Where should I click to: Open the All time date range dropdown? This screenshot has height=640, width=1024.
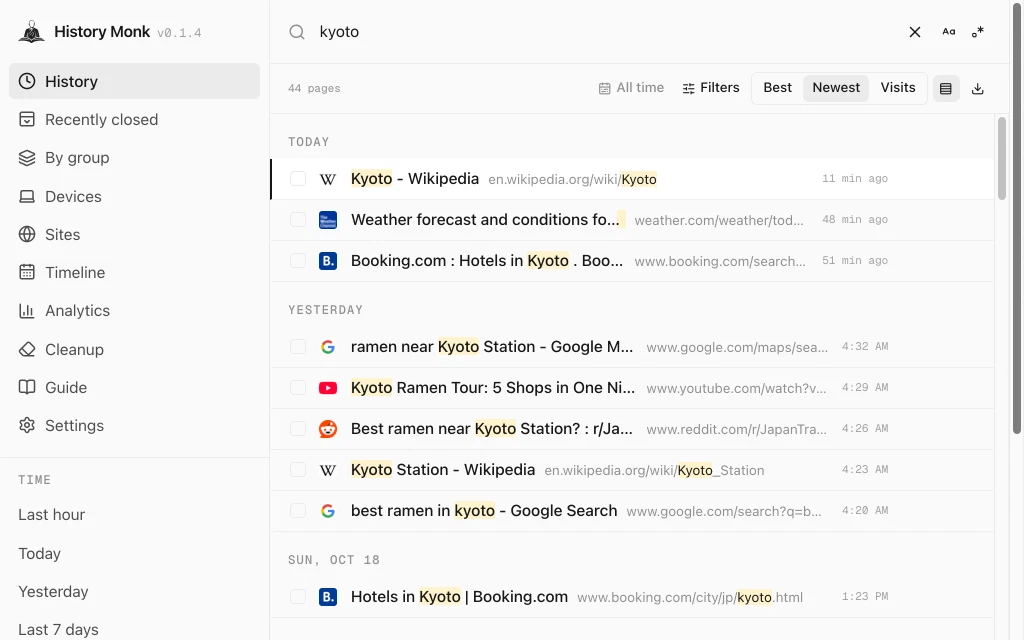(631, 88)
